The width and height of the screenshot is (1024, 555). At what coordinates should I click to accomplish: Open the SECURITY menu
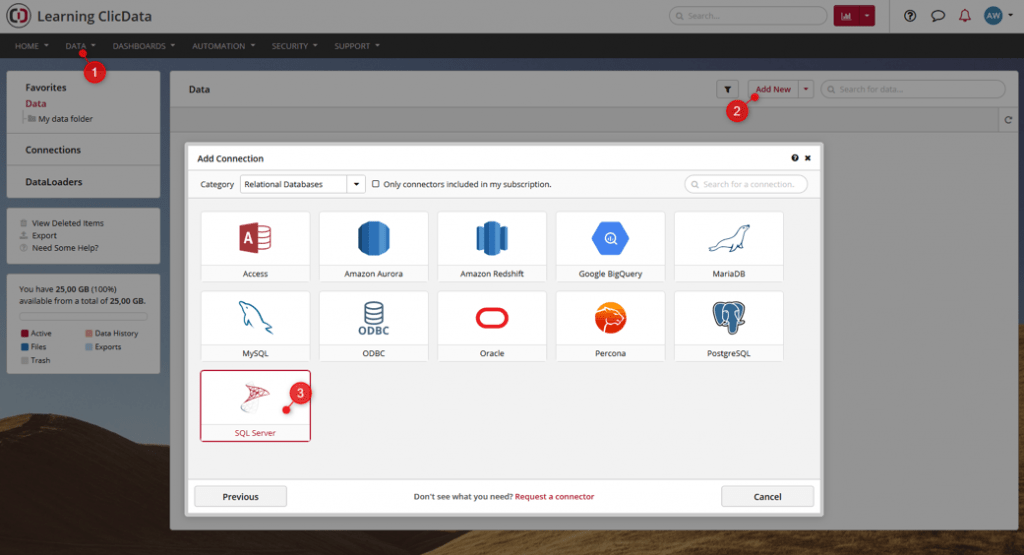(x=295, y=46)
